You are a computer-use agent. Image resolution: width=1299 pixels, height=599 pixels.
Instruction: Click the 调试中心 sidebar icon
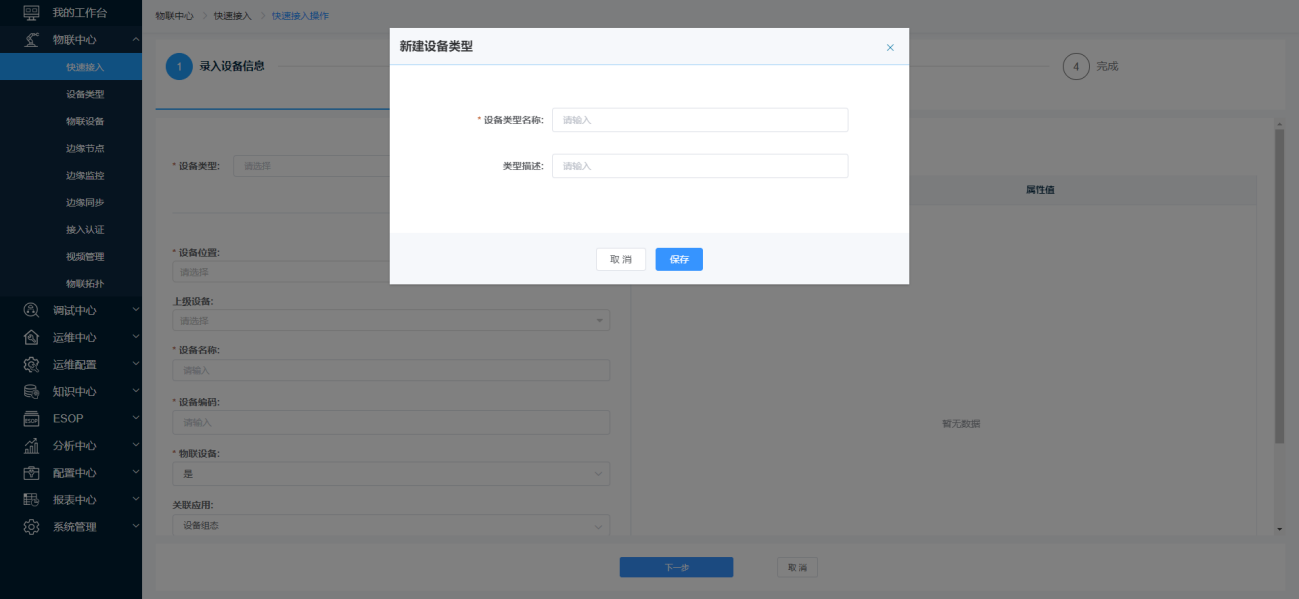coord(31,310)
